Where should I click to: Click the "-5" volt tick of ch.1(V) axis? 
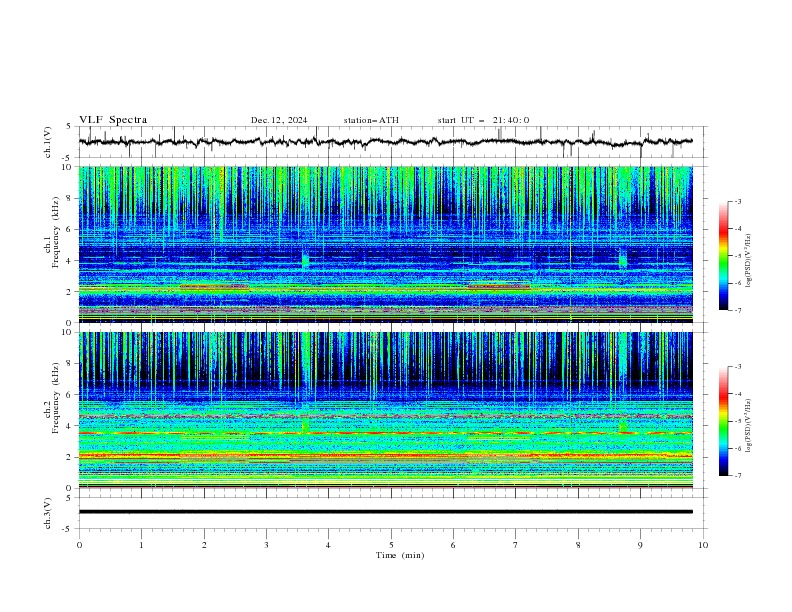point(68,158)
